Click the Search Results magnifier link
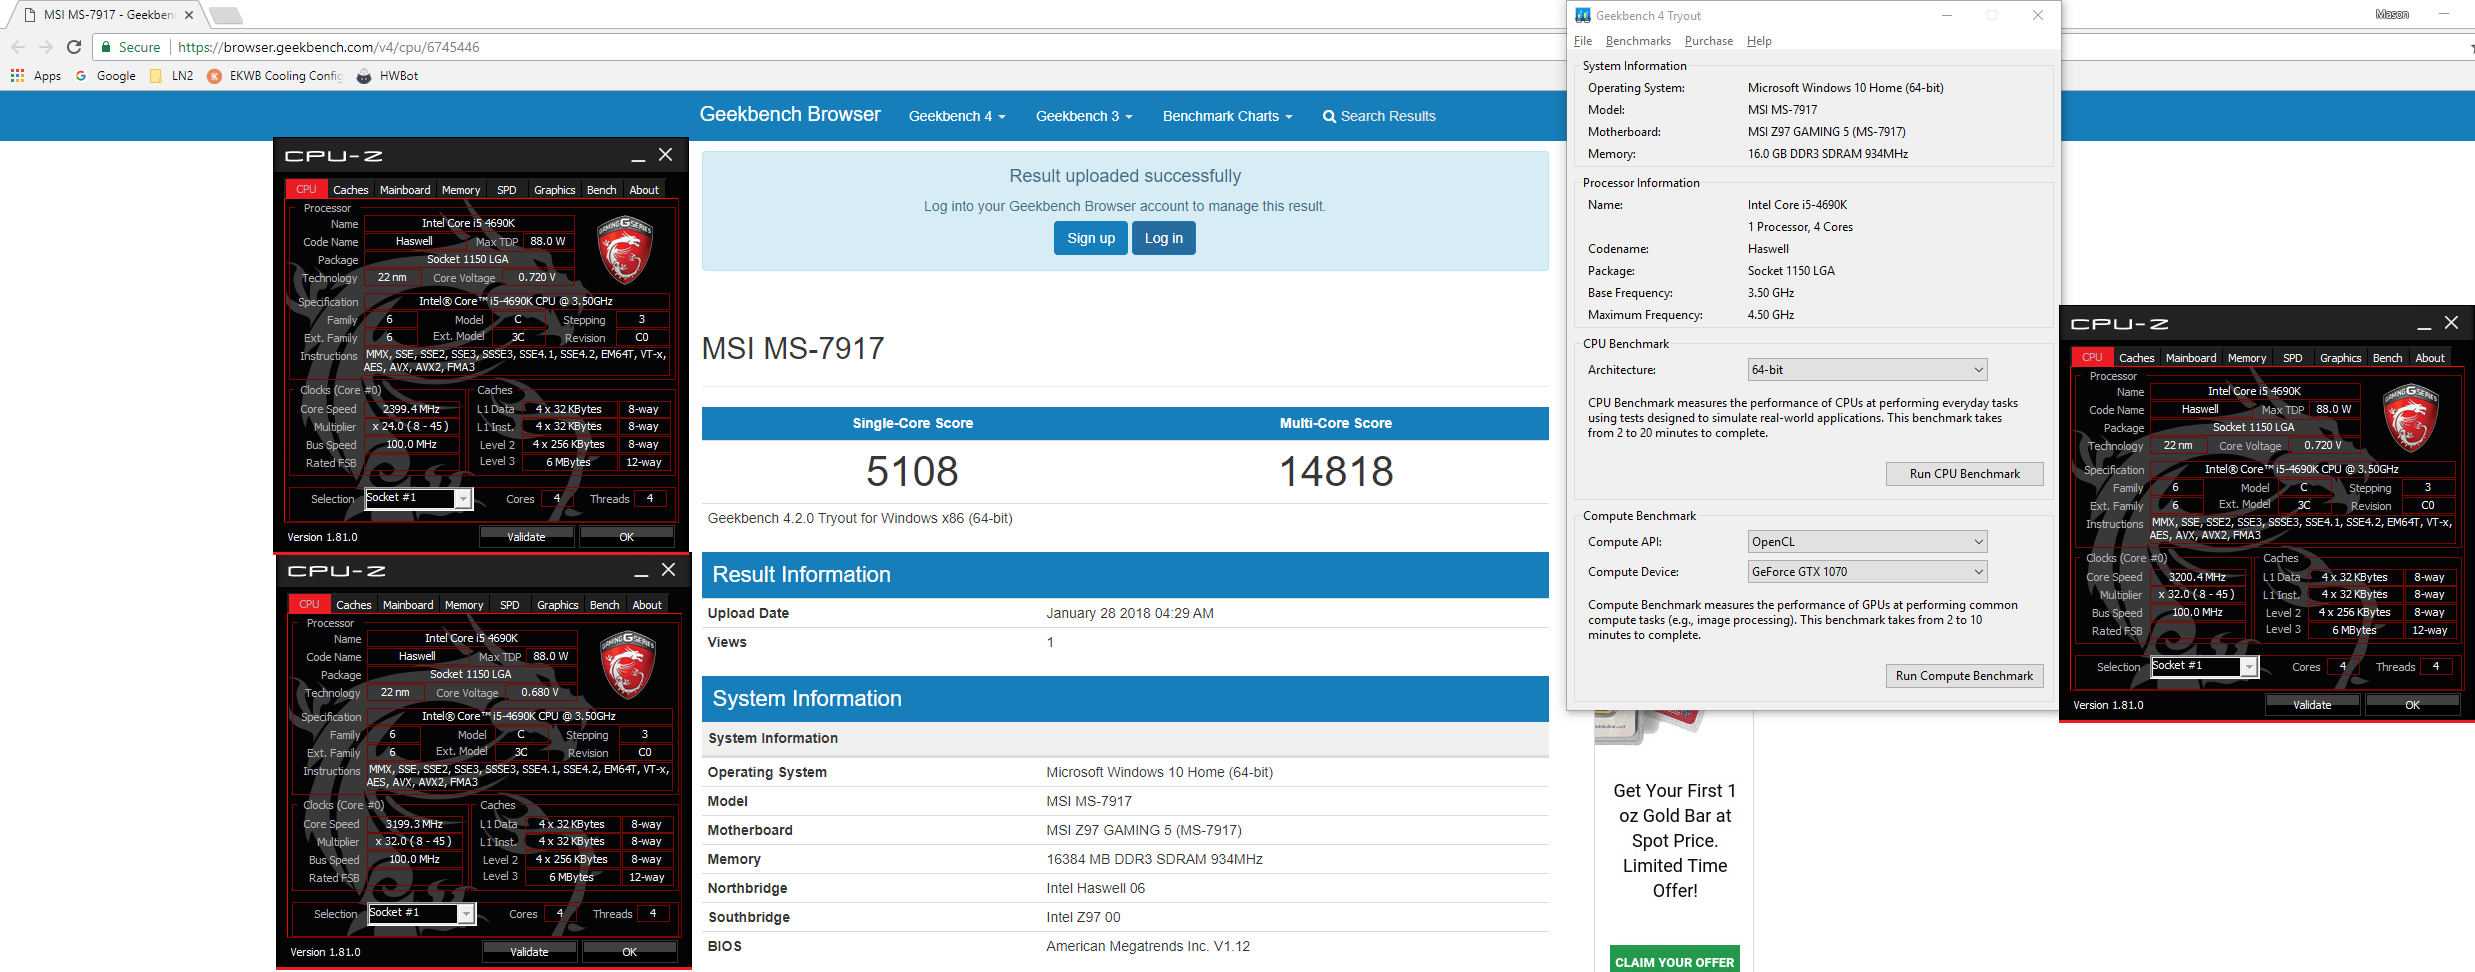Screen dimensions: 2475x972 tap(1378, 116)
